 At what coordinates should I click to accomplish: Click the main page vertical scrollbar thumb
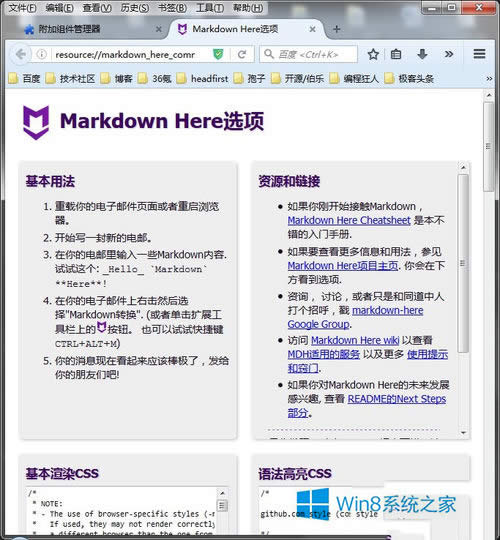pos(489,146)
